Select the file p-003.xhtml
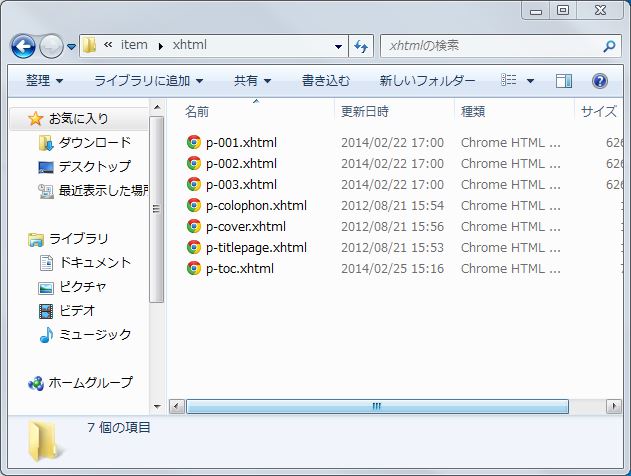Image resolution: width=631 pixels, height=476 pixels. pyautogui.click(x=241, y=185)
